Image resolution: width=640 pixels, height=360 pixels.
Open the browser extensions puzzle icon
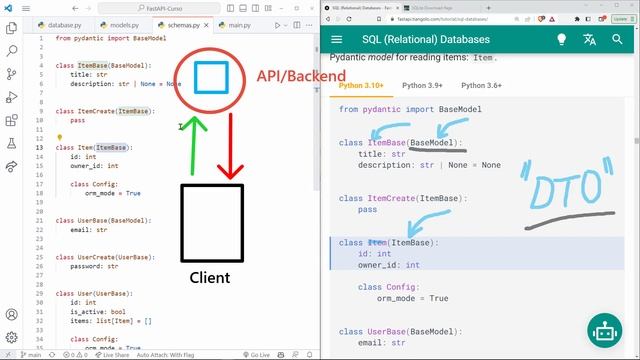(x=577, y=19)
